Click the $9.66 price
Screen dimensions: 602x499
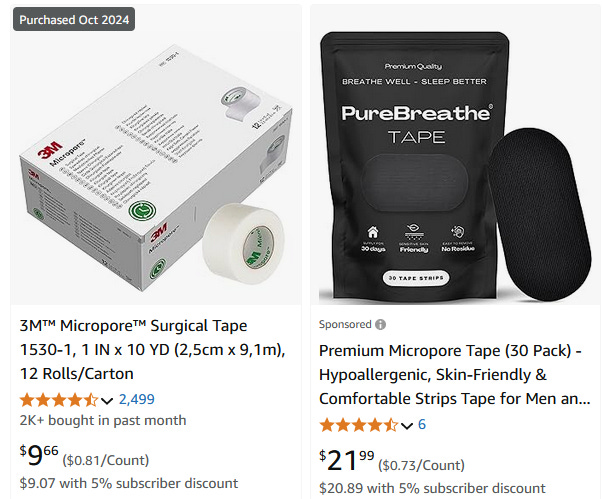tap(39, 455)
